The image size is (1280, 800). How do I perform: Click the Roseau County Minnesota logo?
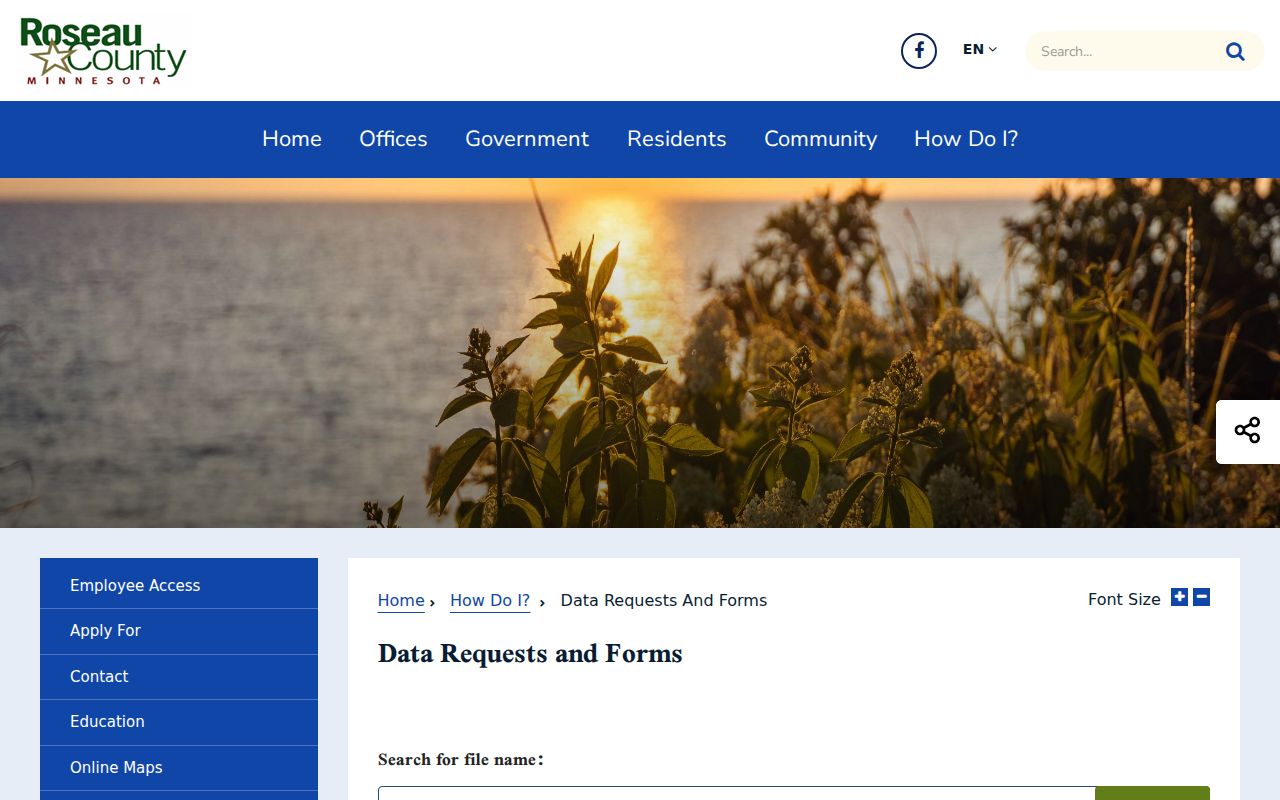pos(103,51)
